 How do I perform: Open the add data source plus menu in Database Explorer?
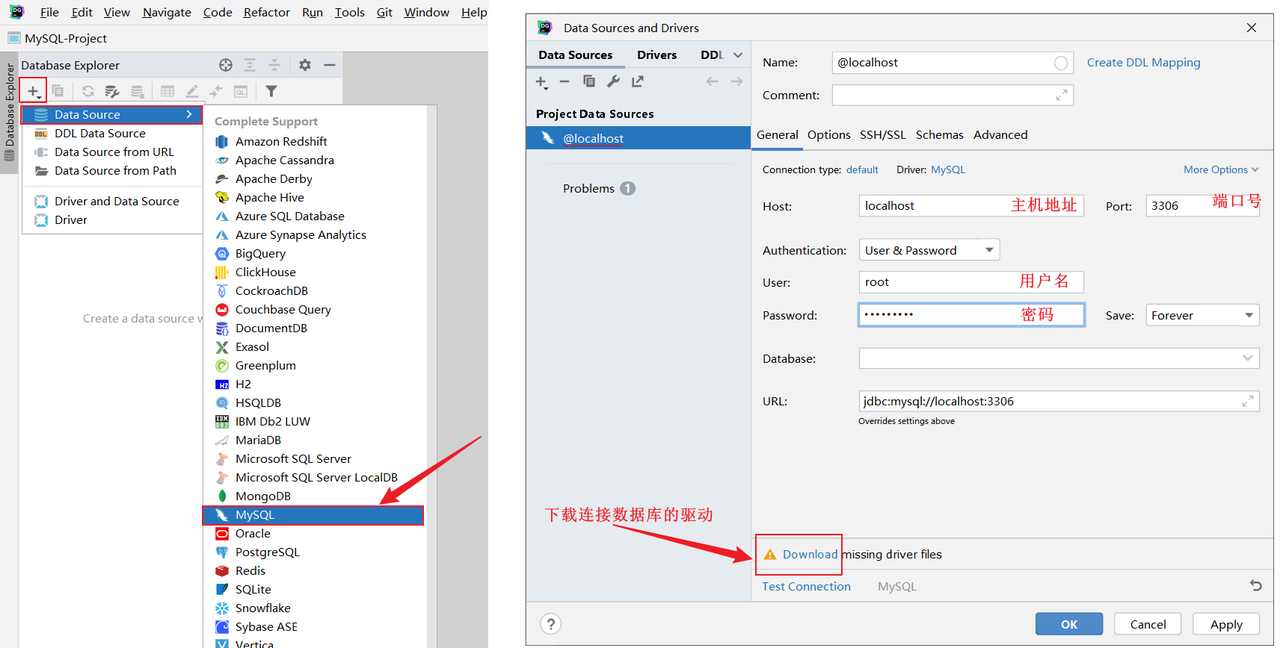pyautogui.click(x=33, y=91)
